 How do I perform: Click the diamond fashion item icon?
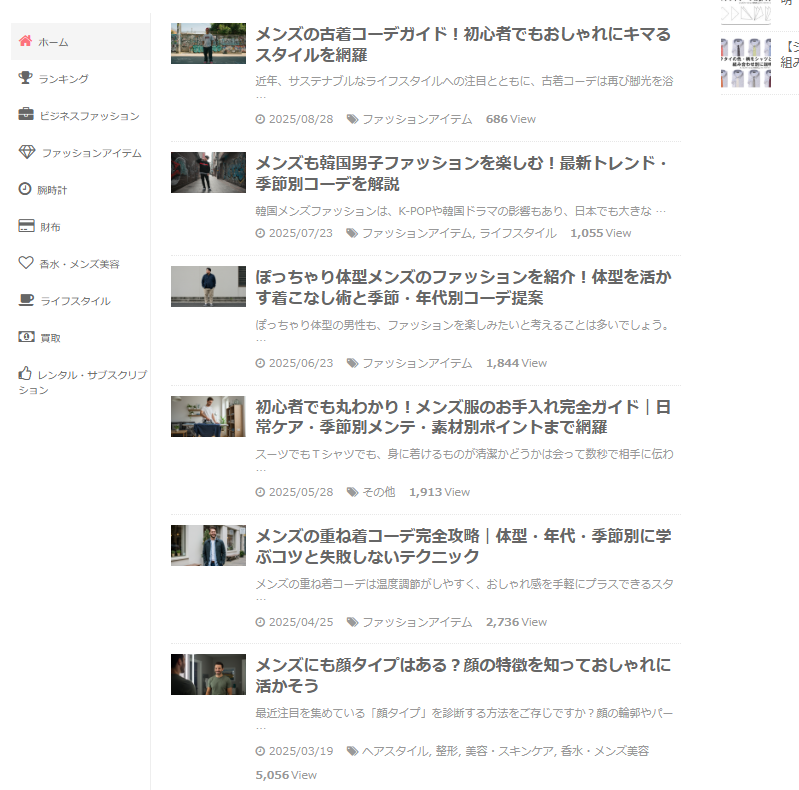pyautogui.click(x=27, y=153)
